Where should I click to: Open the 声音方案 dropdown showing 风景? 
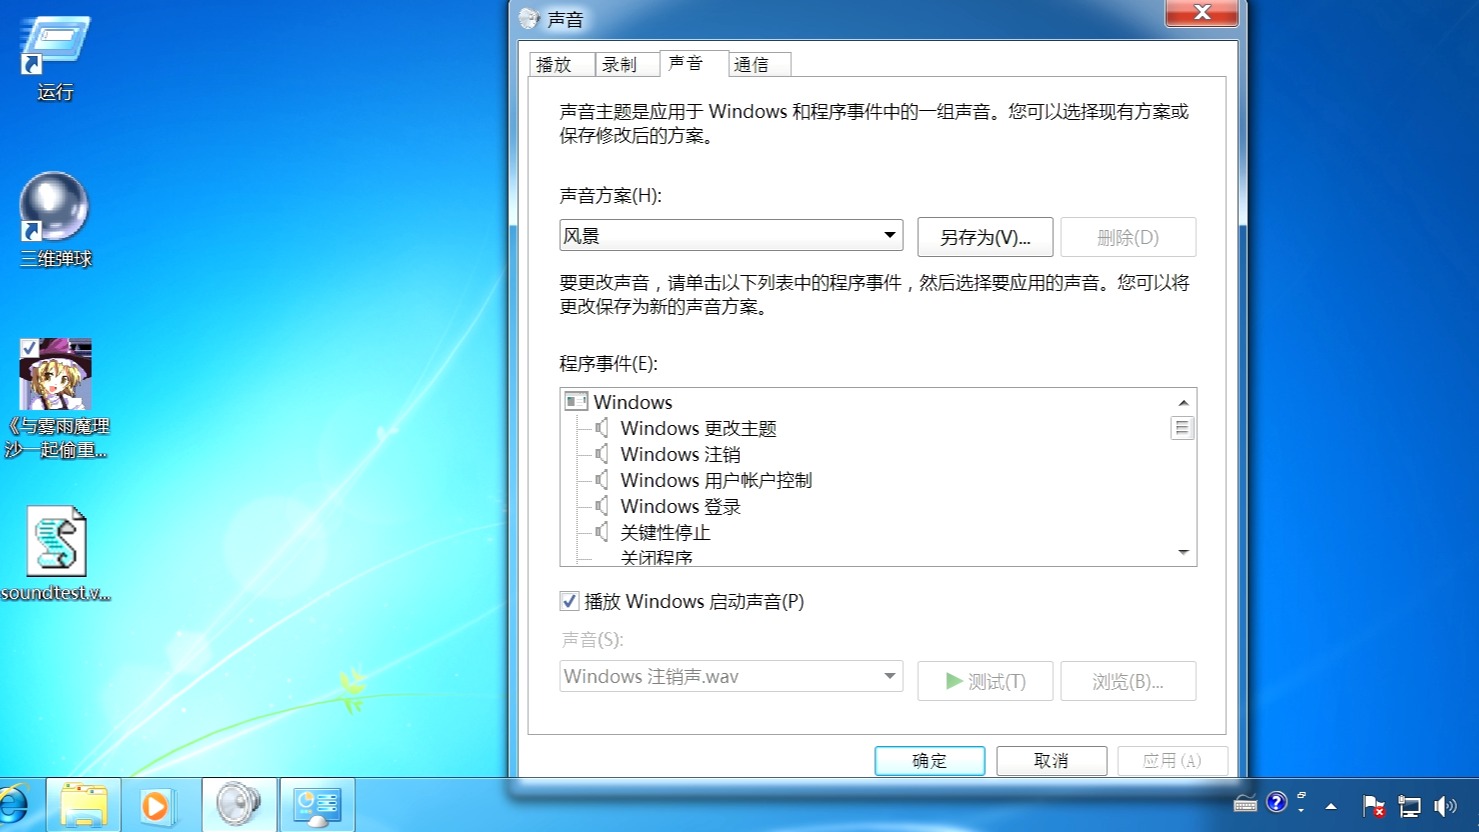click(731, 236)
